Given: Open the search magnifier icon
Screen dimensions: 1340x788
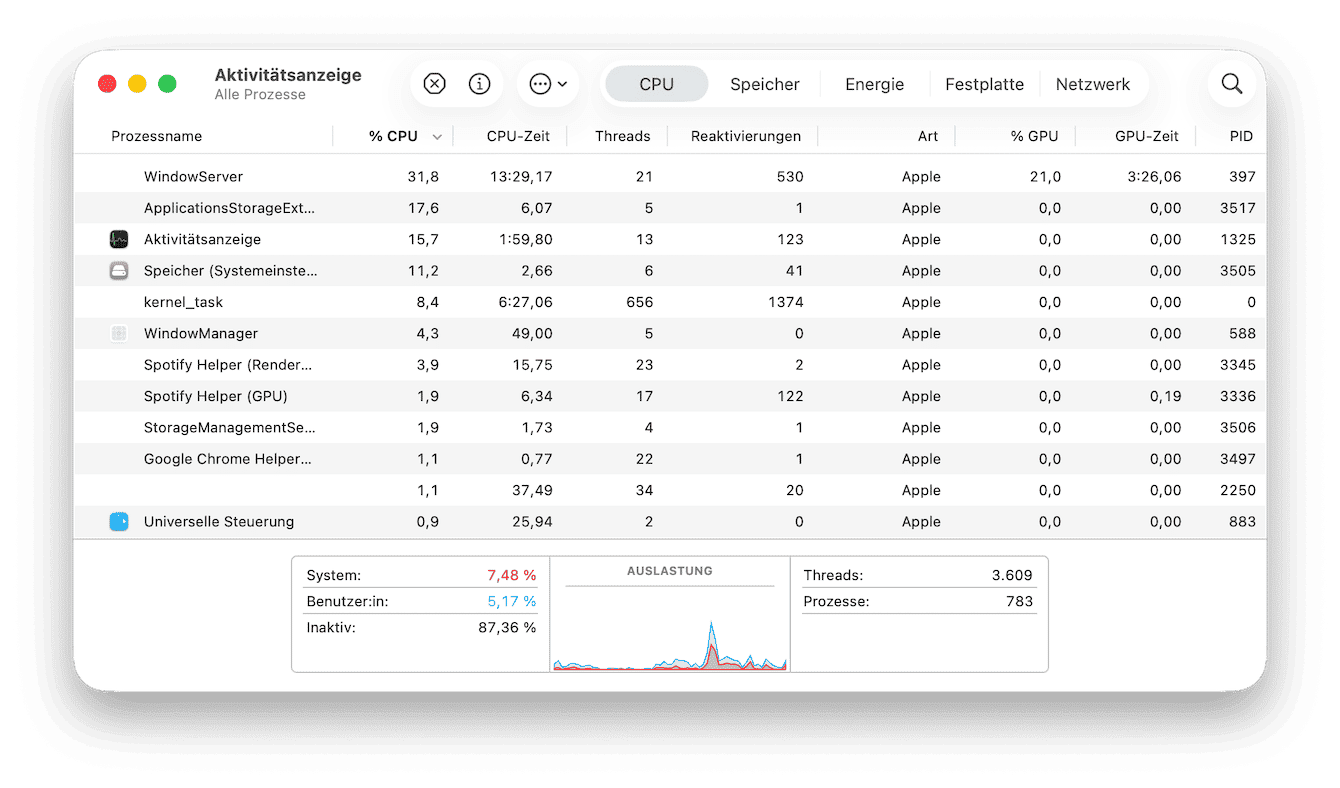Looking at the screenshot, I should pos(1231,84).
